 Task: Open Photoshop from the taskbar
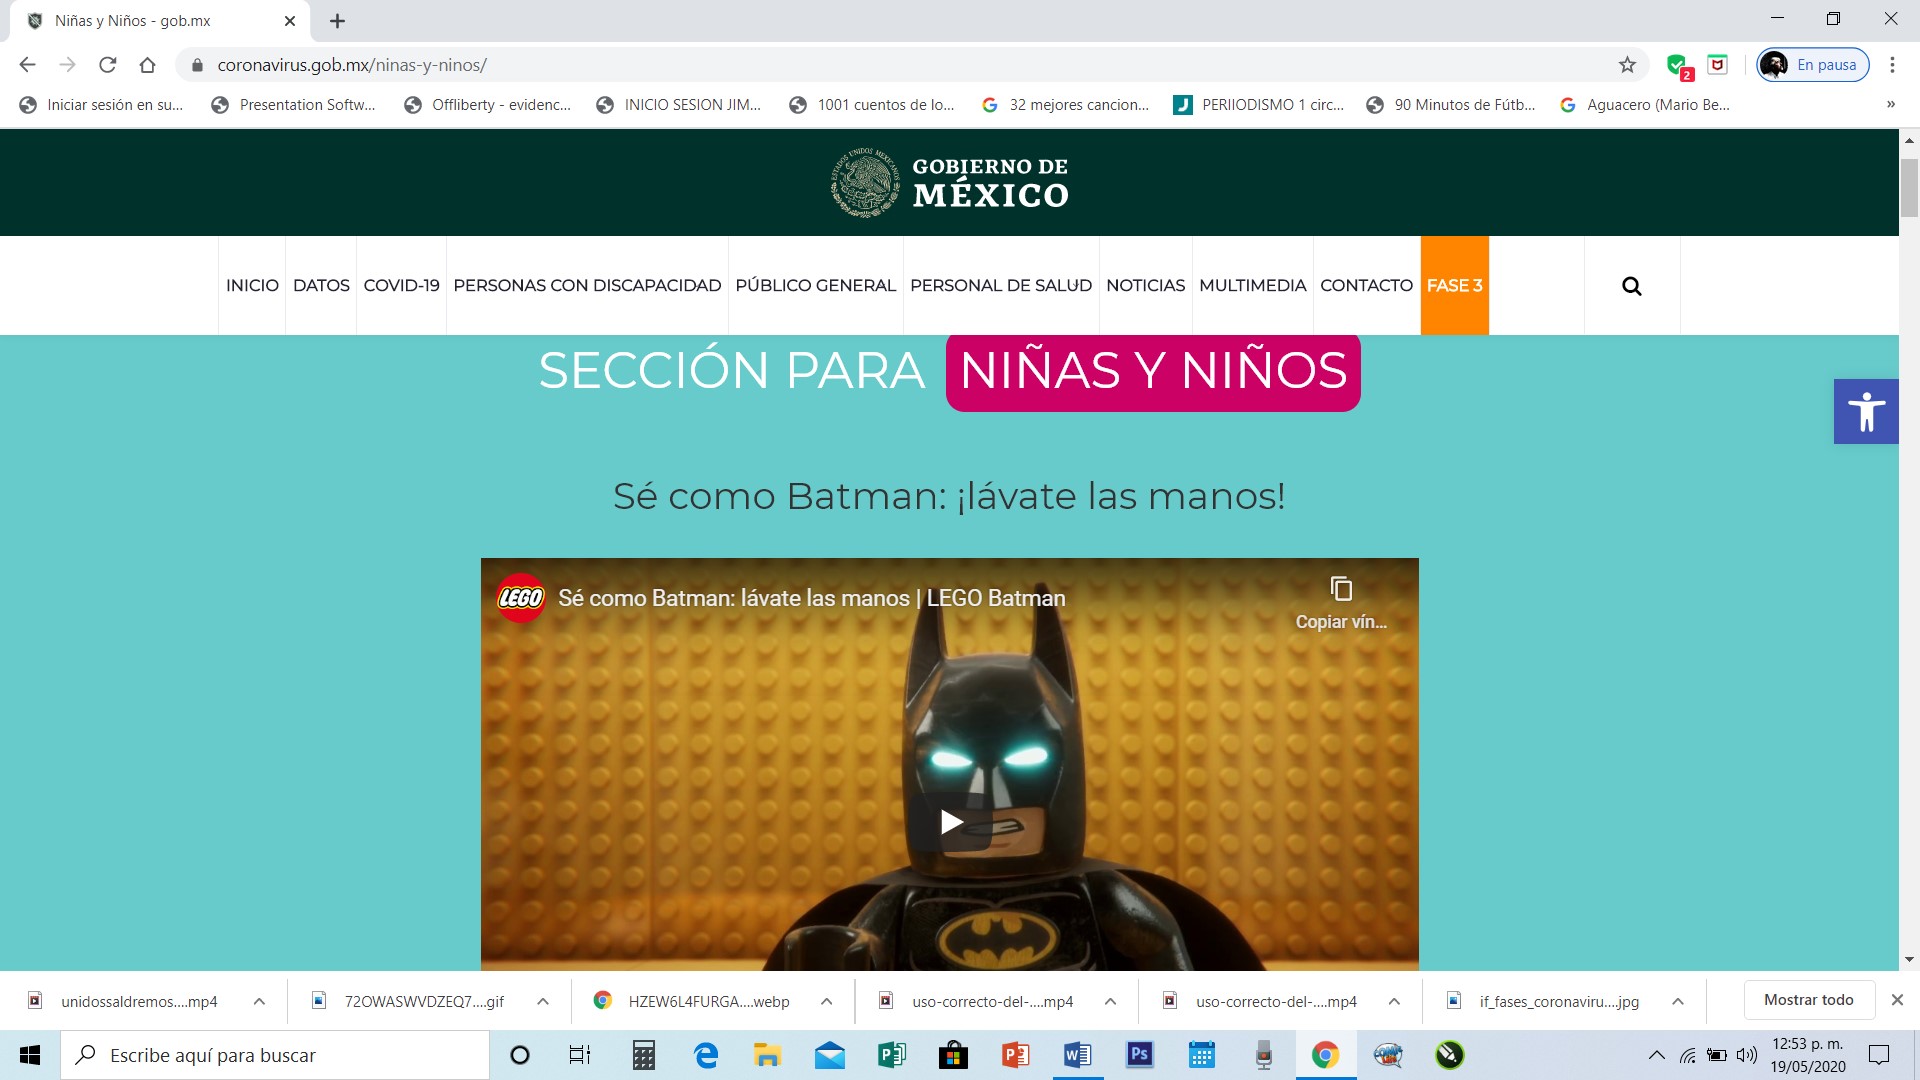point(1139,1055)
